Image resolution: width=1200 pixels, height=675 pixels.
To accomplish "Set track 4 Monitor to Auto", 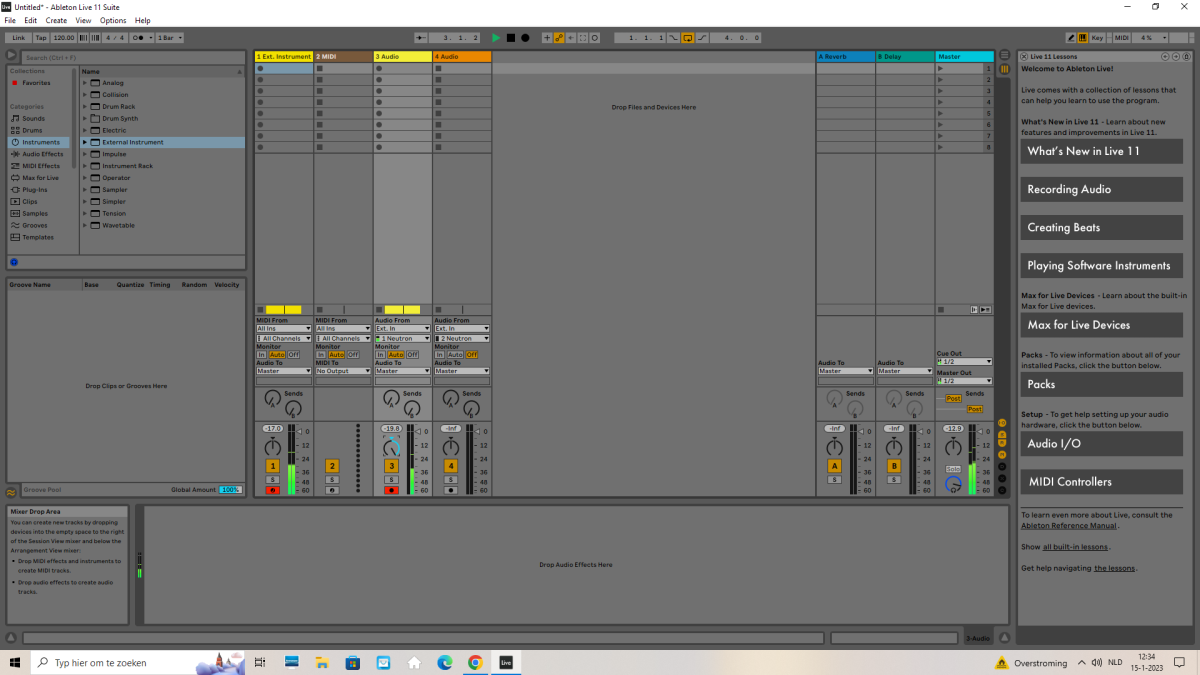I will click(x=455, y=355).
